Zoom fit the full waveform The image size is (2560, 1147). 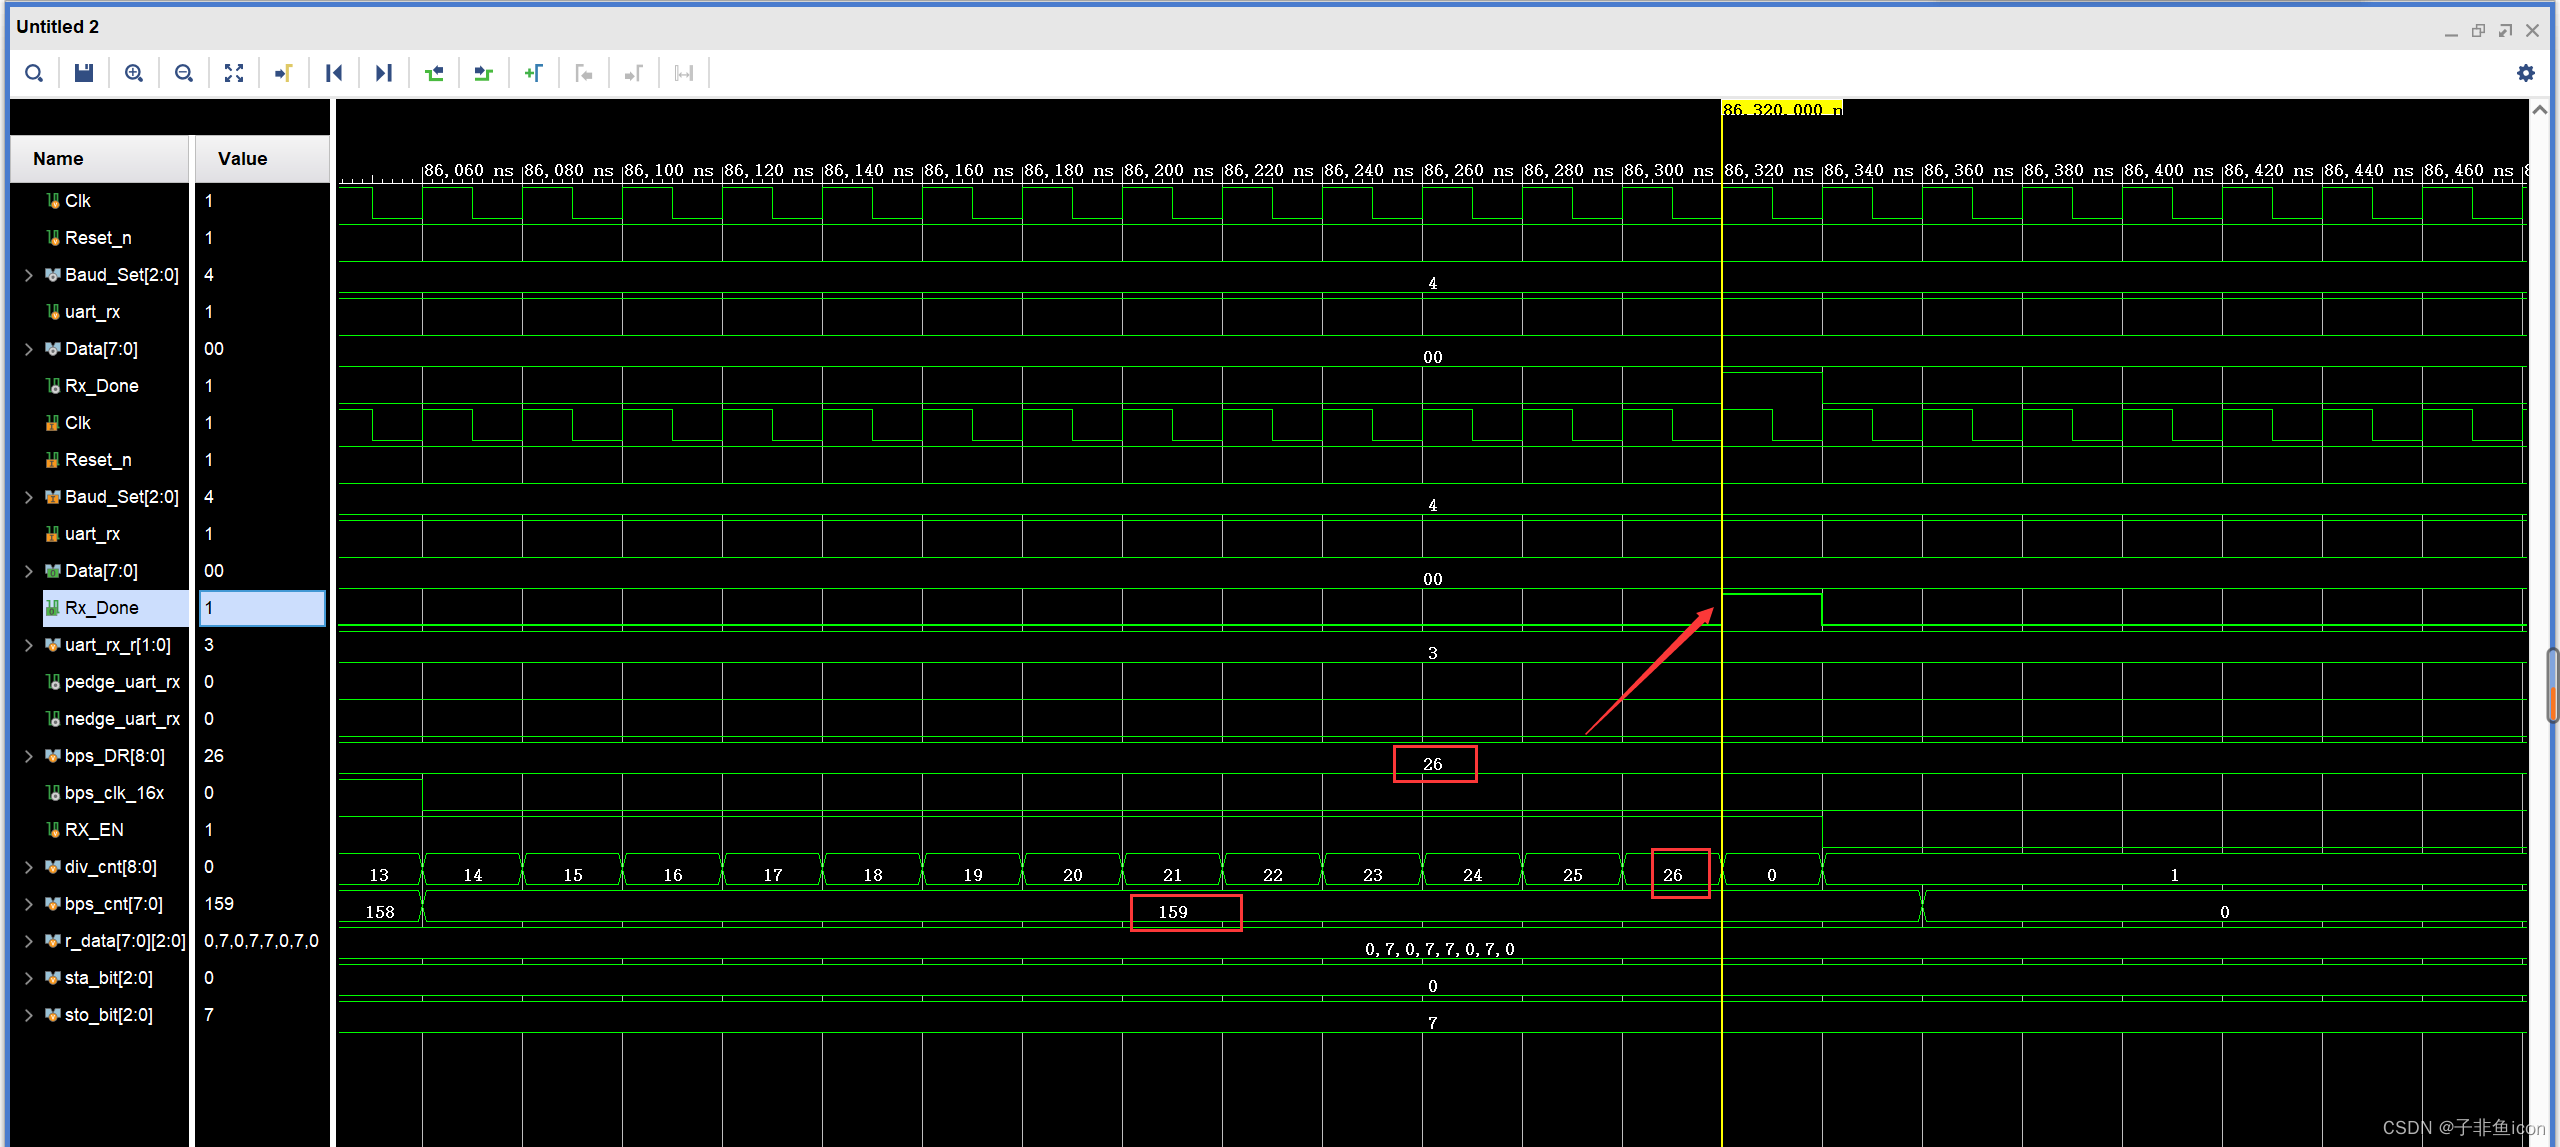tap(234, 73)
